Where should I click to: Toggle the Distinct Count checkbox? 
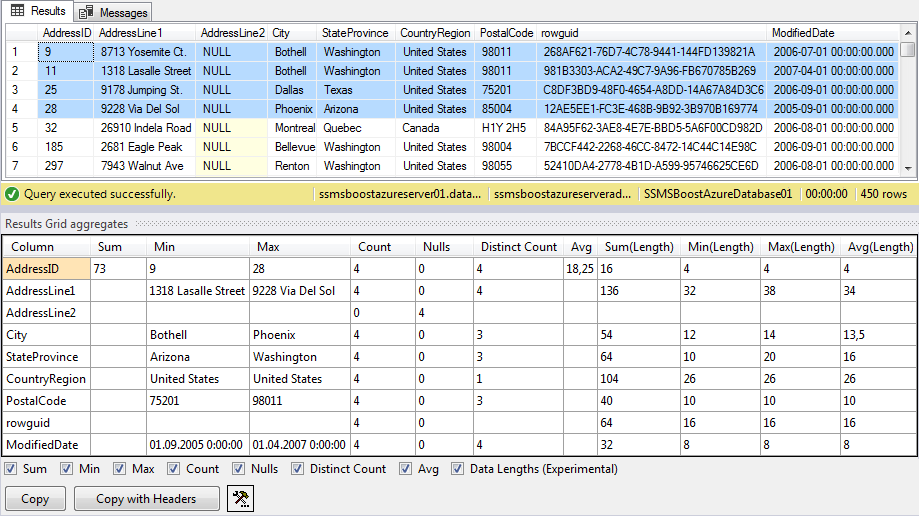pos(298,469)
